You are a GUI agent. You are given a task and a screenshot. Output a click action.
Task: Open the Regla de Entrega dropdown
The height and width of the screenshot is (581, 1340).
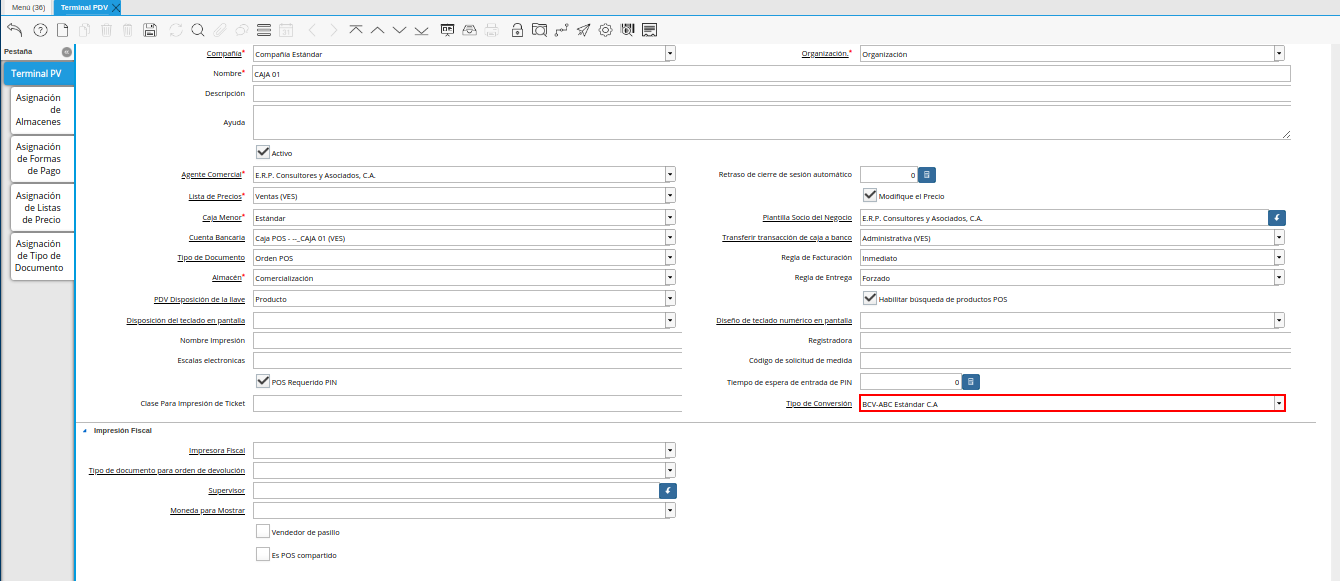tap(1278, 278)
